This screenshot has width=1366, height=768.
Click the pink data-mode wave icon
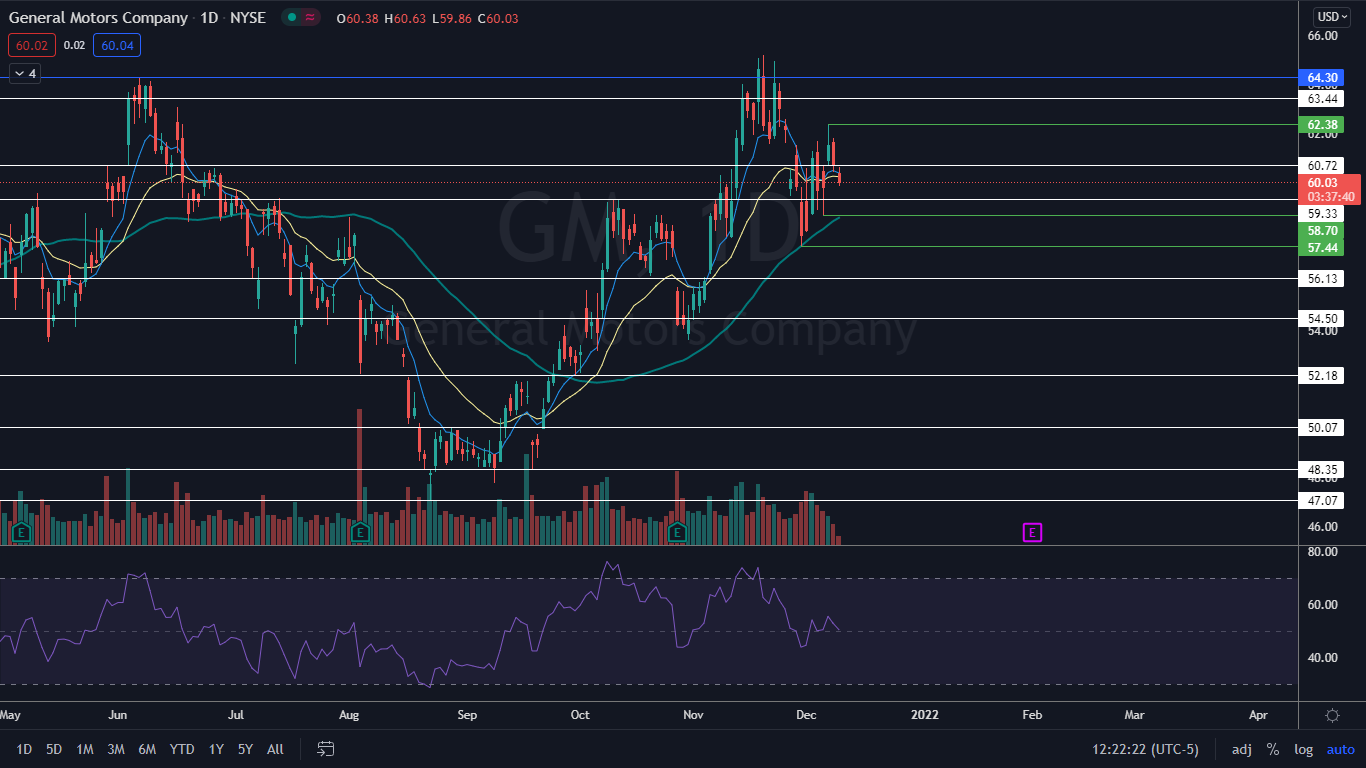pos(310,18)
